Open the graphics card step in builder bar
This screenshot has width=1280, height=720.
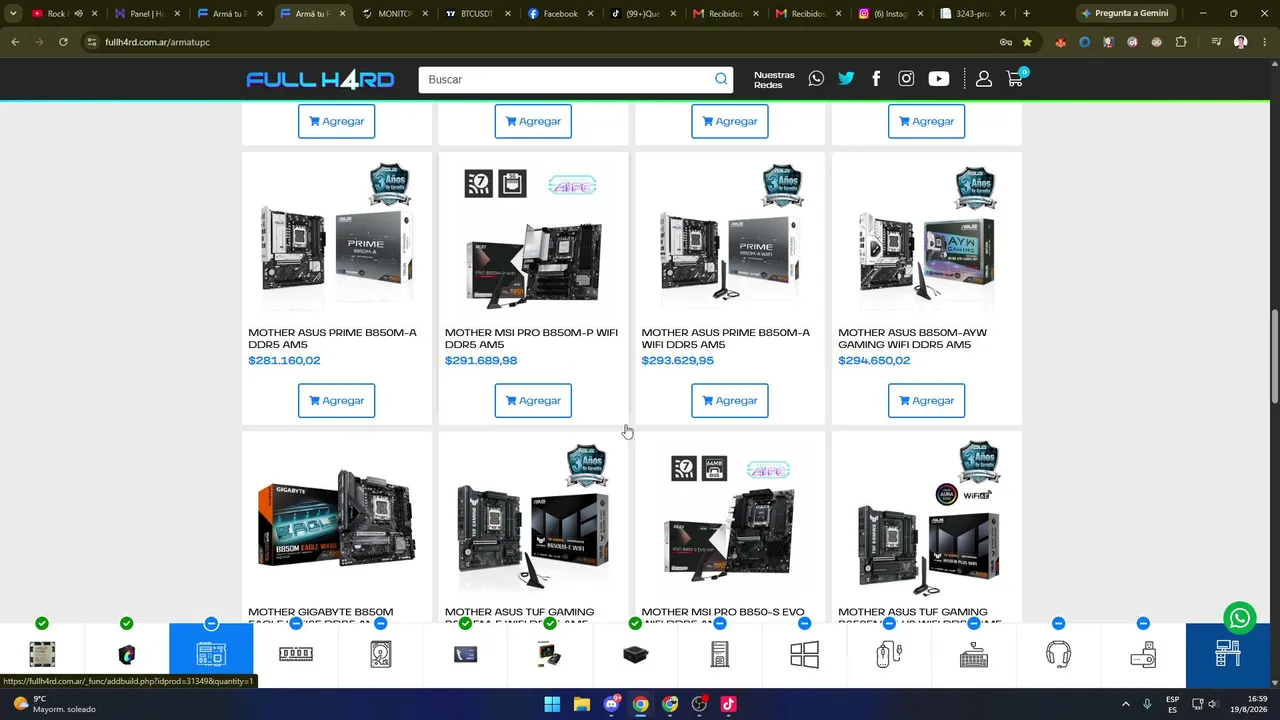point(550,654)
